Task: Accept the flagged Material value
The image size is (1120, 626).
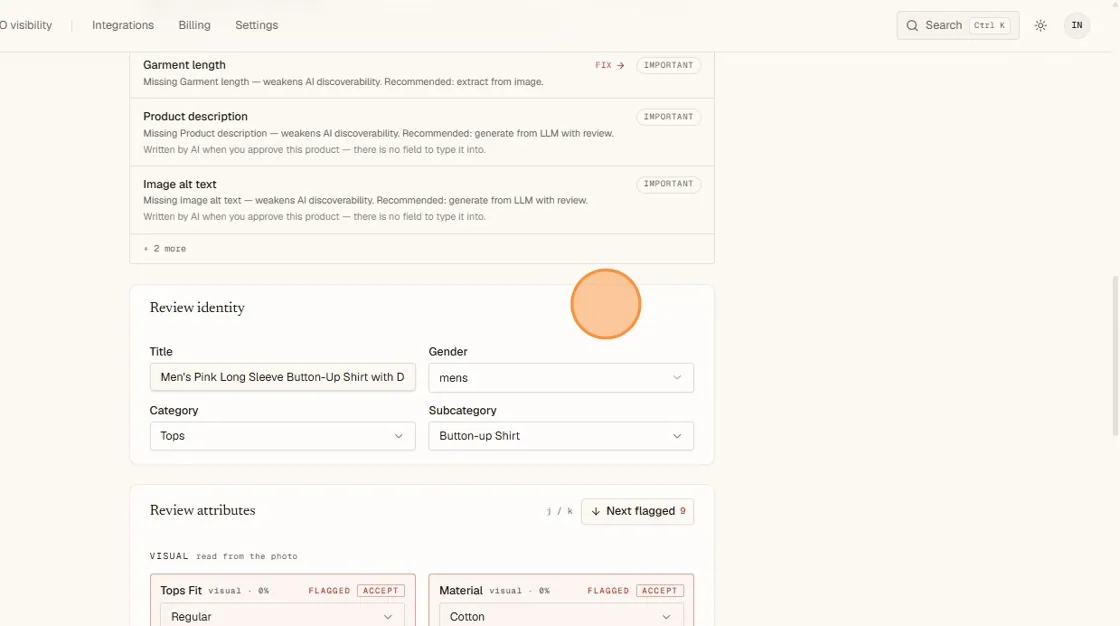Action: pos(659,591)
